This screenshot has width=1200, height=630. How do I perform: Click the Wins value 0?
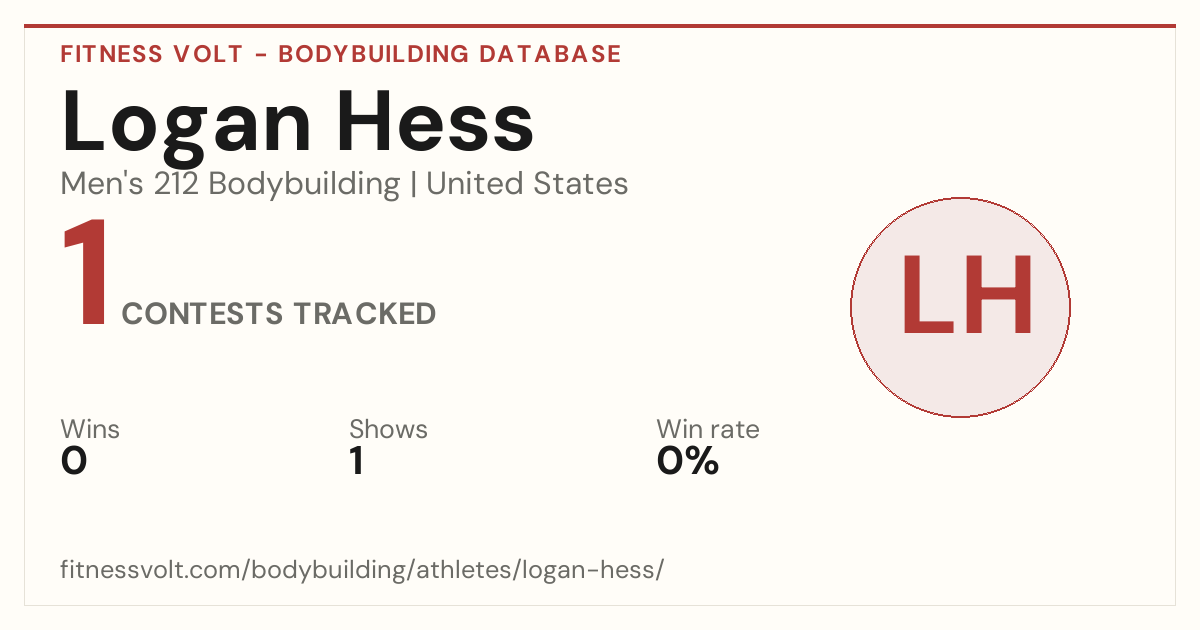pyautogui.click(x=74, y=461)
